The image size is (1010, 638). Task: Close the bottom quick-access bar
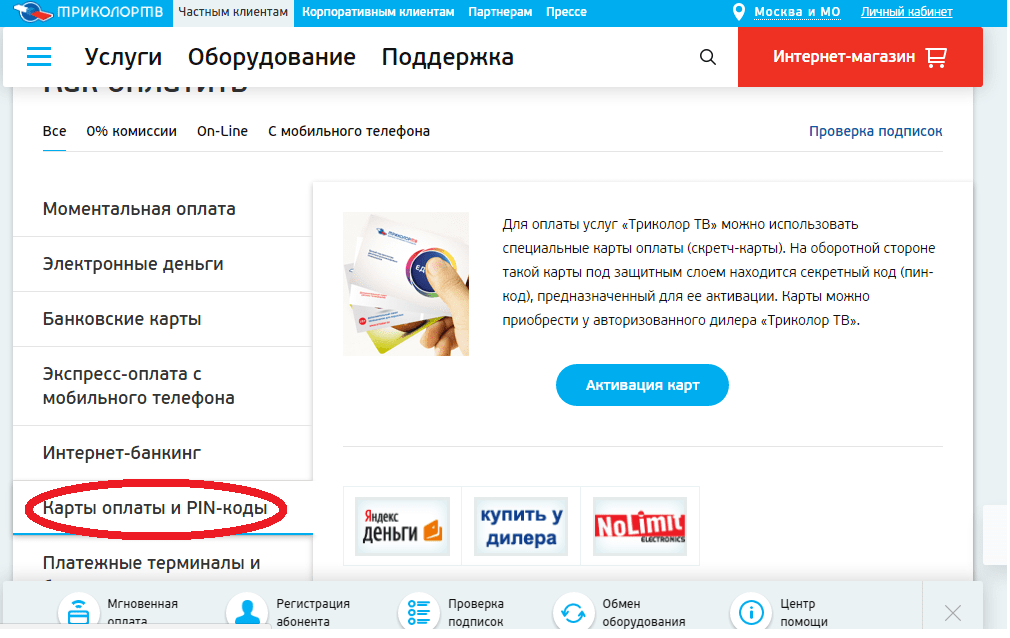coord(952,612)
